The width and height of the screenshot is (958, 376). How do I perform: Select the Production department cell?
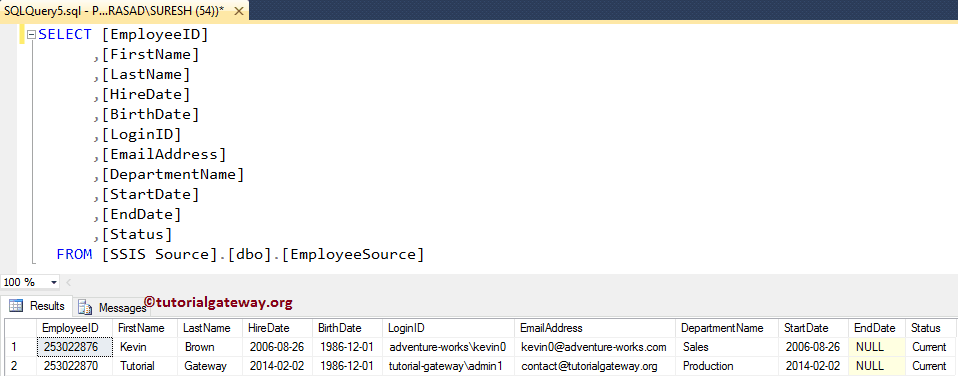[x=727, y=366]
